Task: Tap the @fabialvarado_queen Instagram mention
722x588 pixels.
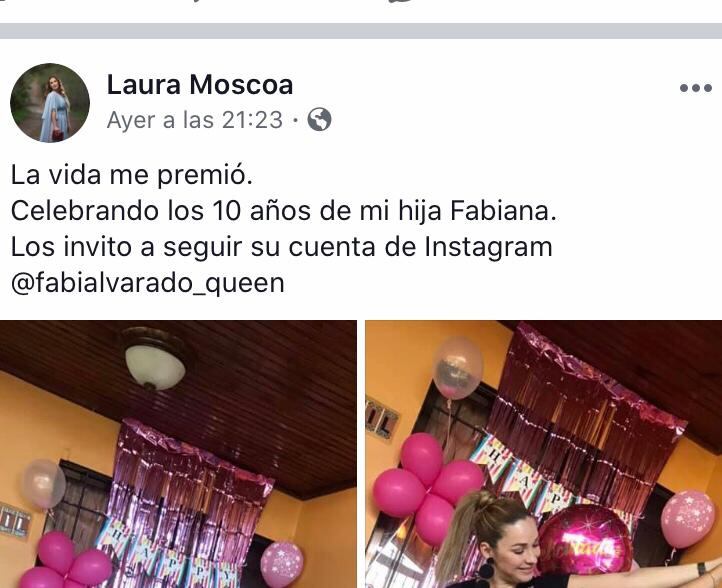Action: (147, 283)
